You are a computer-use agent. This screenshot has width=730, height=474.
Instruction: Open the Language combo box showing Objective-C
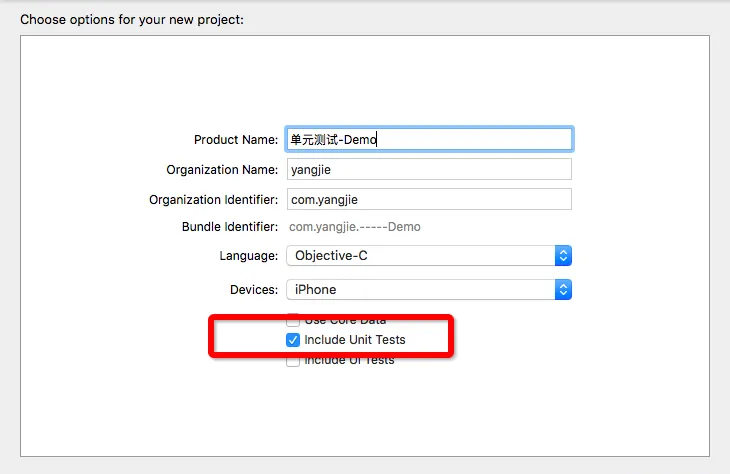[429, 256]
